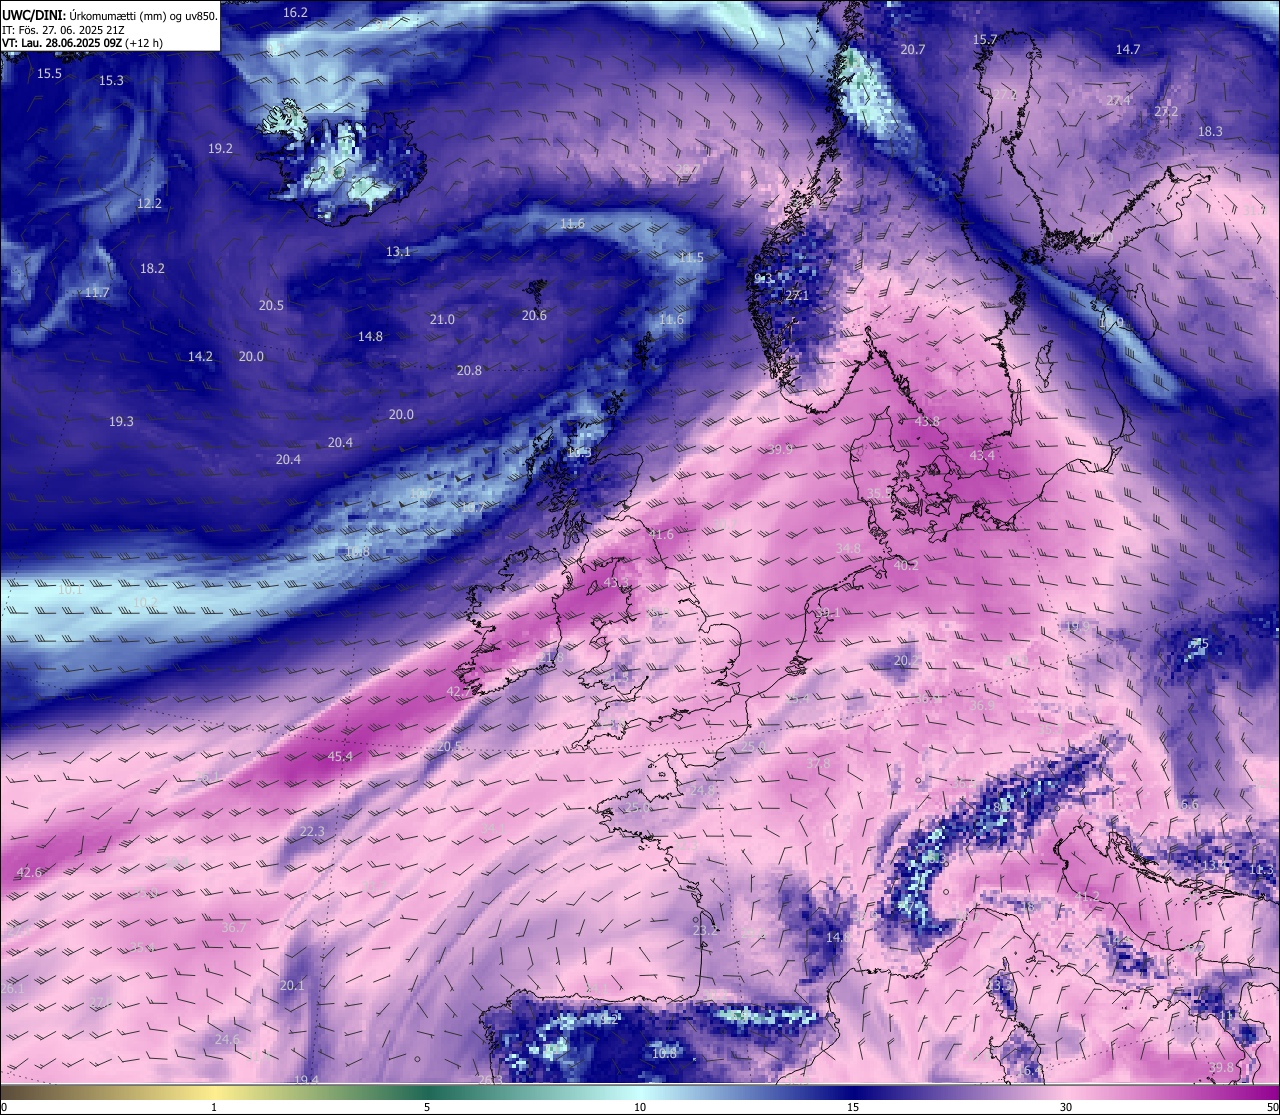Click the 11.7 map value
This screenshot has height=1115, width=1280.
[97, 293]
